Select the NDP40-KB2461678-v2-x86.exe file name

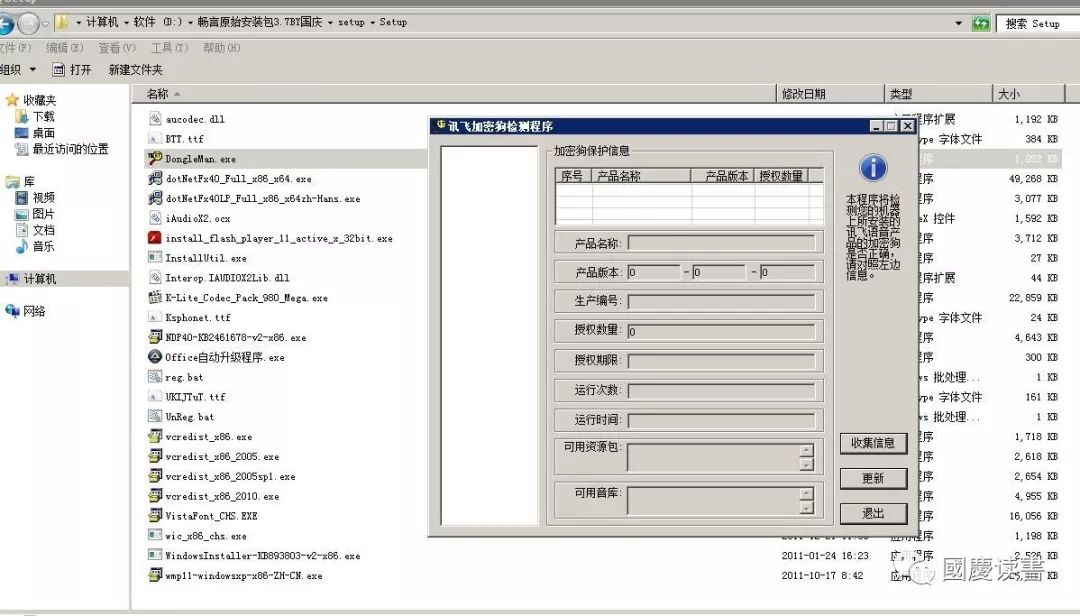(x=236, y=338)
